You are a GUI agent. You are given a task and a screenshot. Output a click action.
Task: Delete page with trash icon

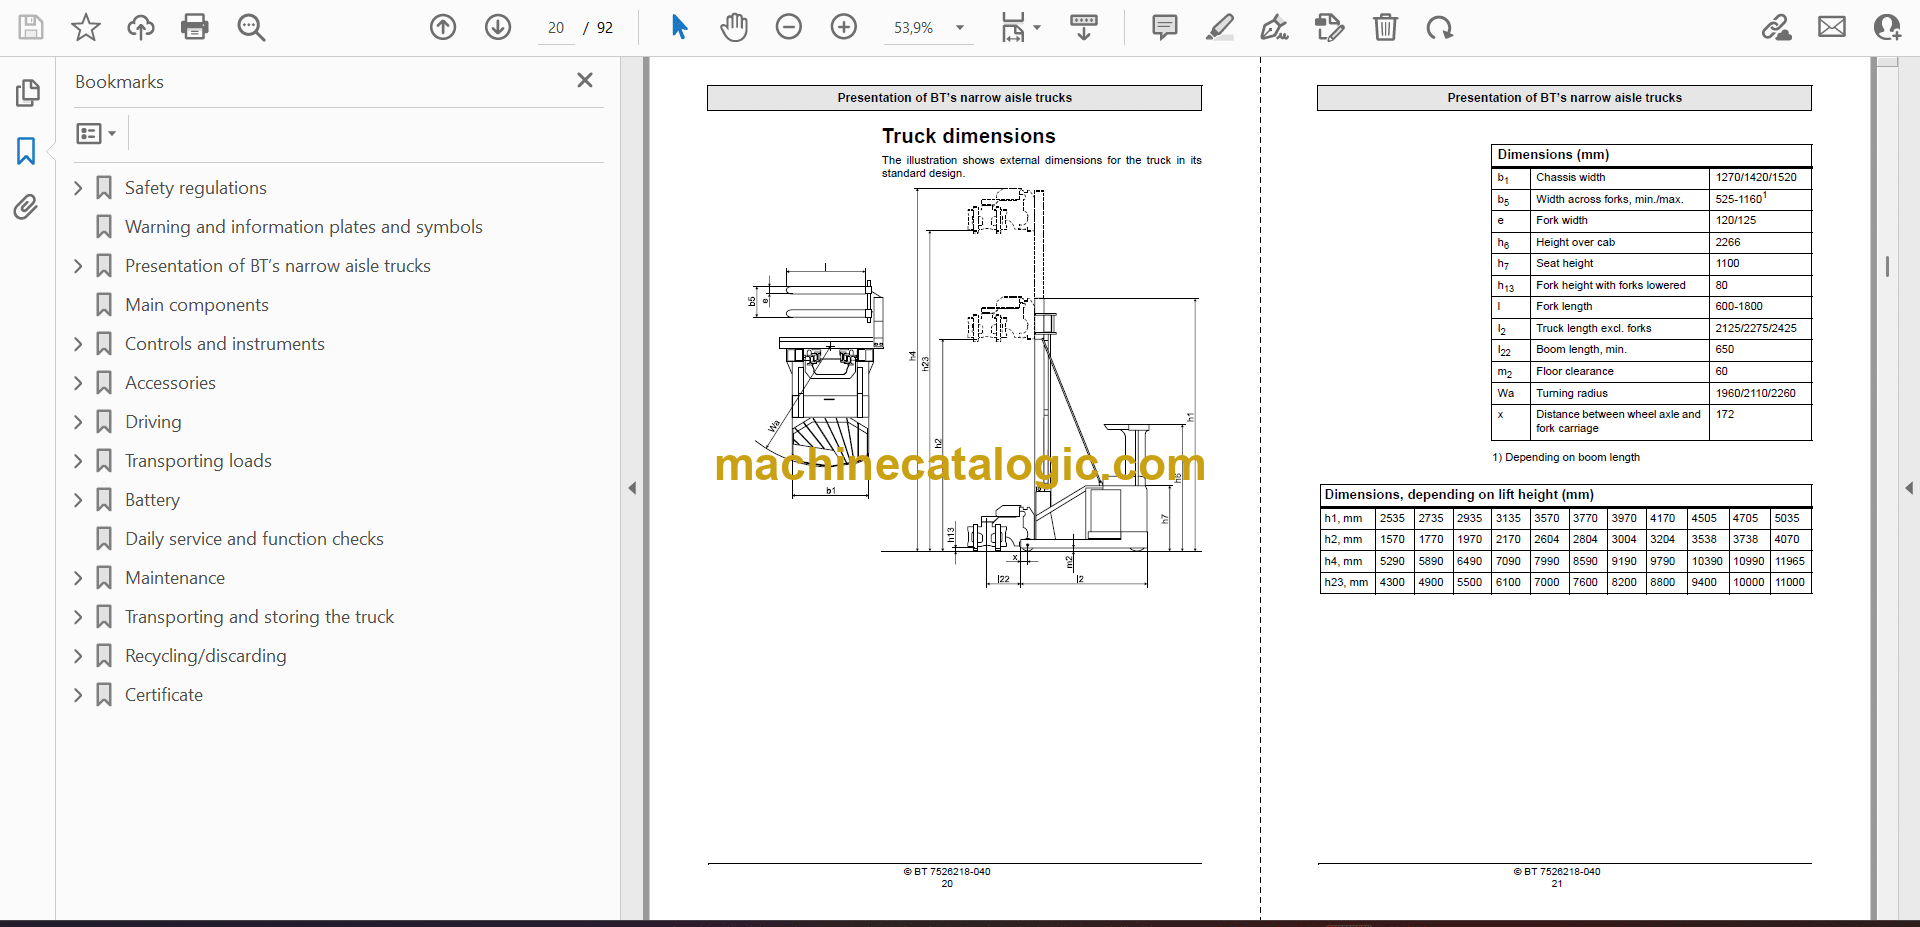1385,27
